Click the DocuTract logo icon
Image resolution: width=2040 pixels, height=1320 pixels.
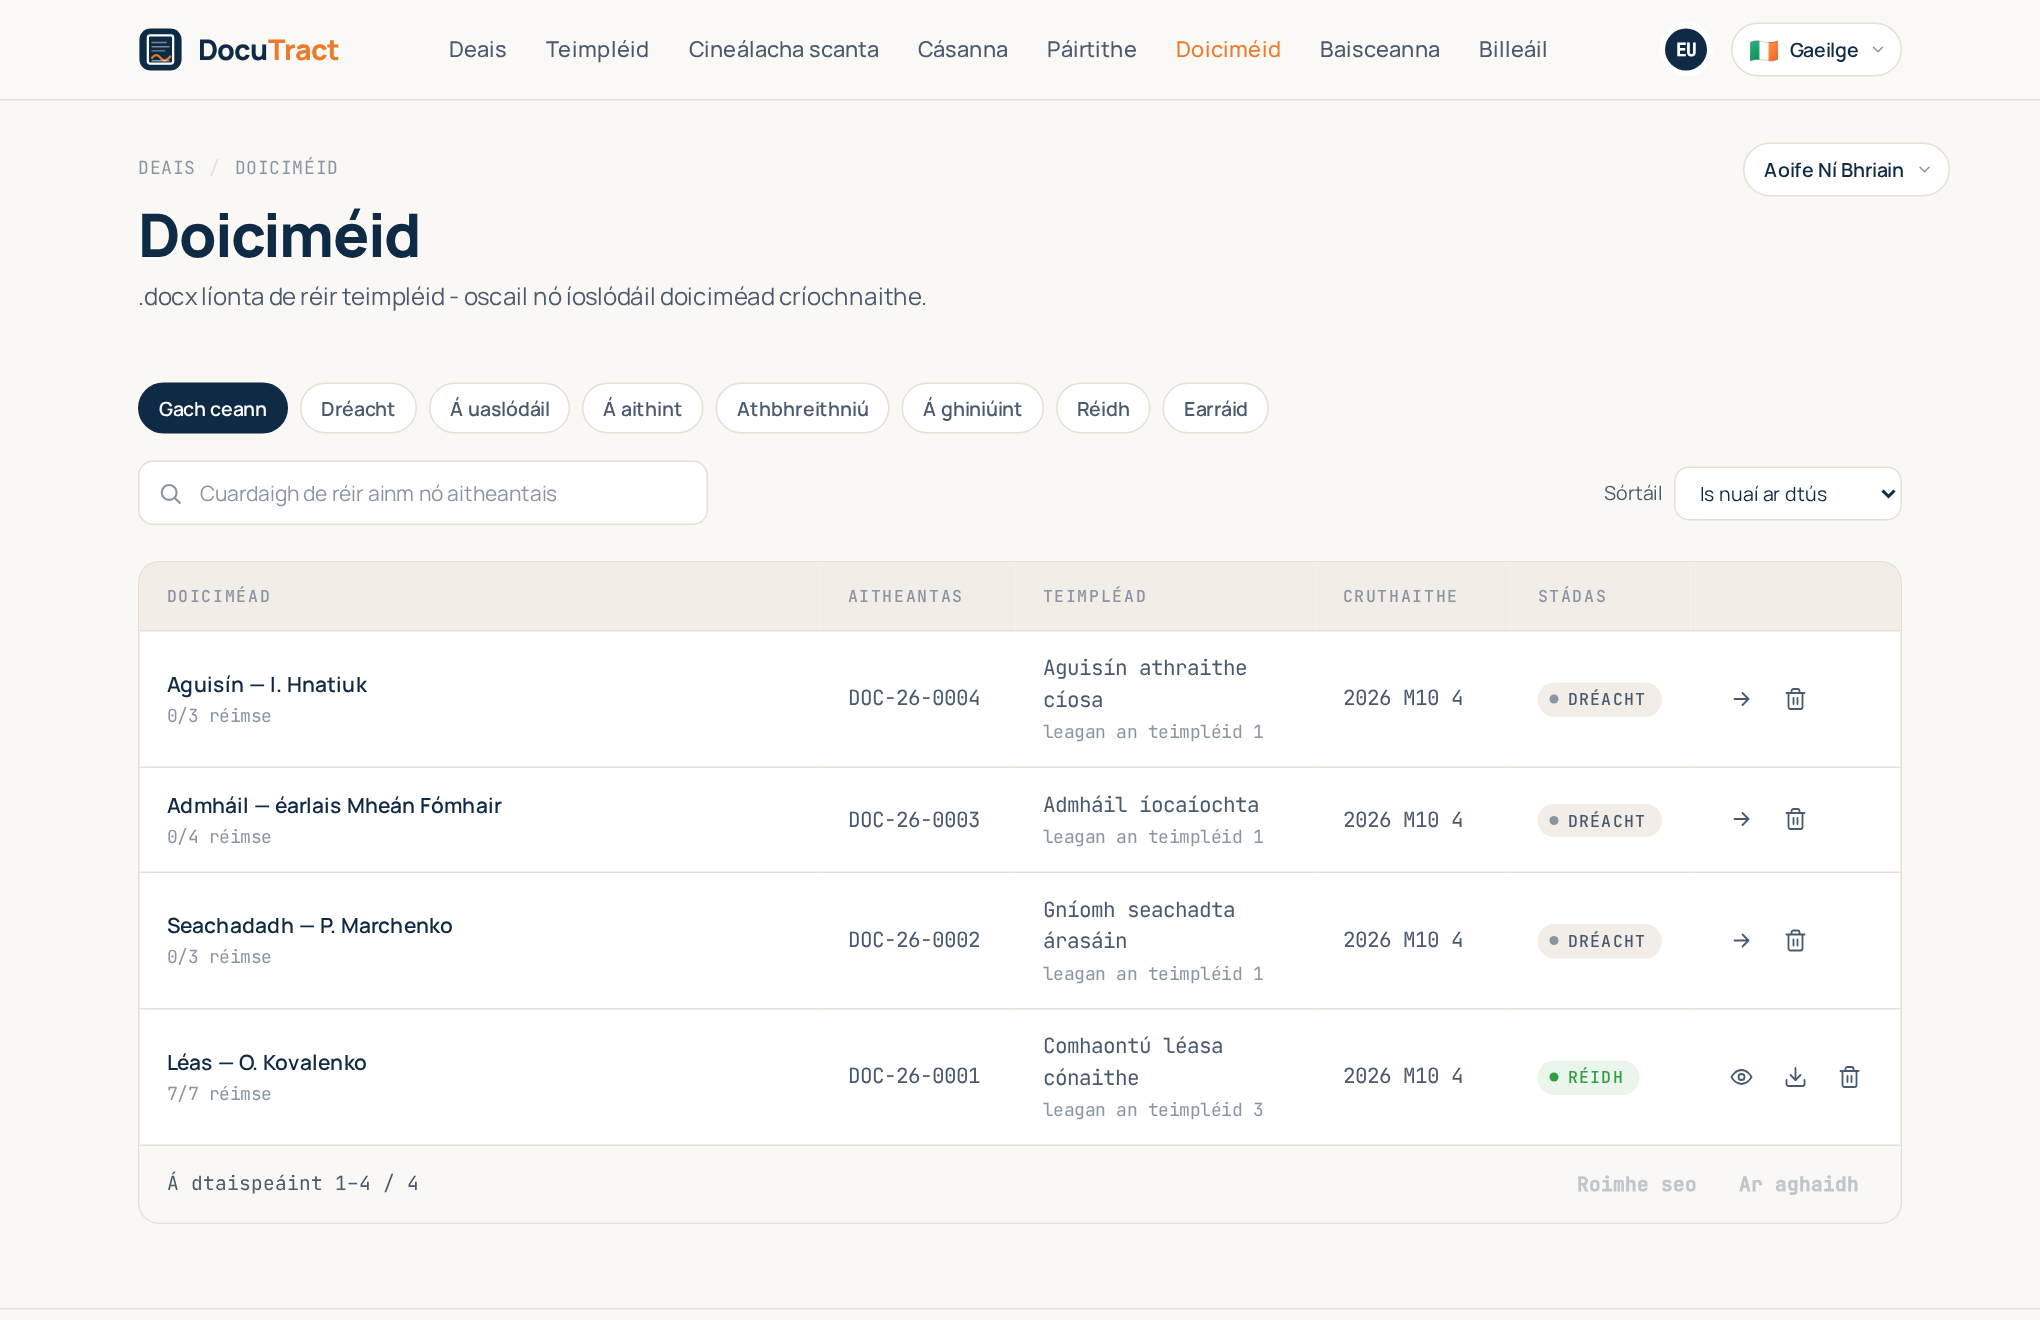(x=160, y=49)
